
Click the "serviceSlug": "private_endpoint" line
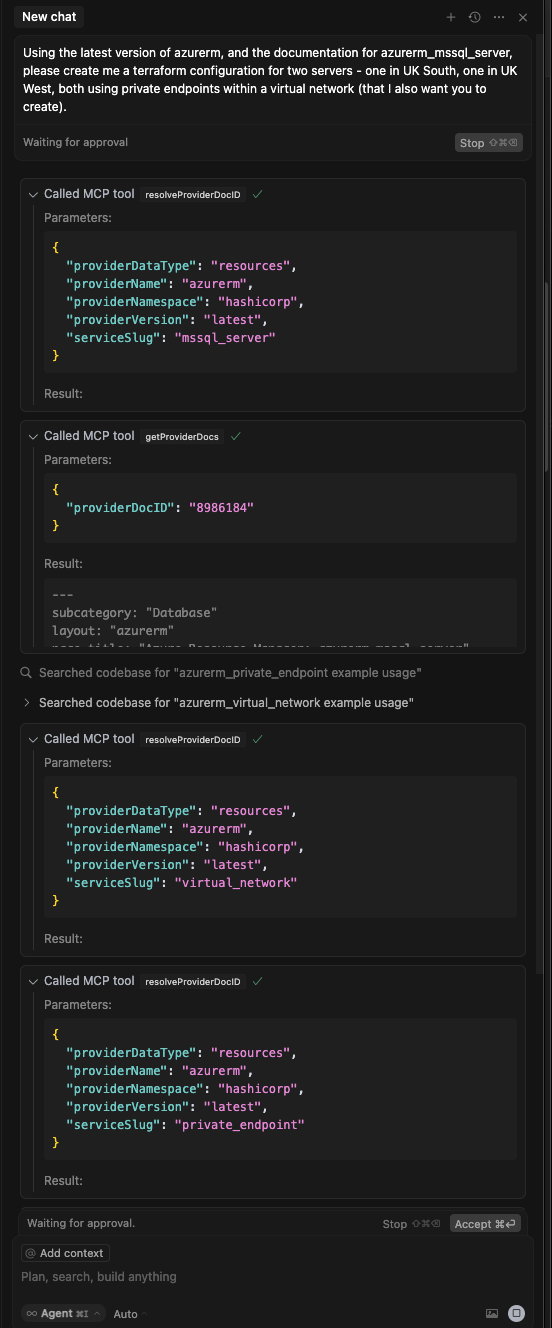coord(185,1125)
